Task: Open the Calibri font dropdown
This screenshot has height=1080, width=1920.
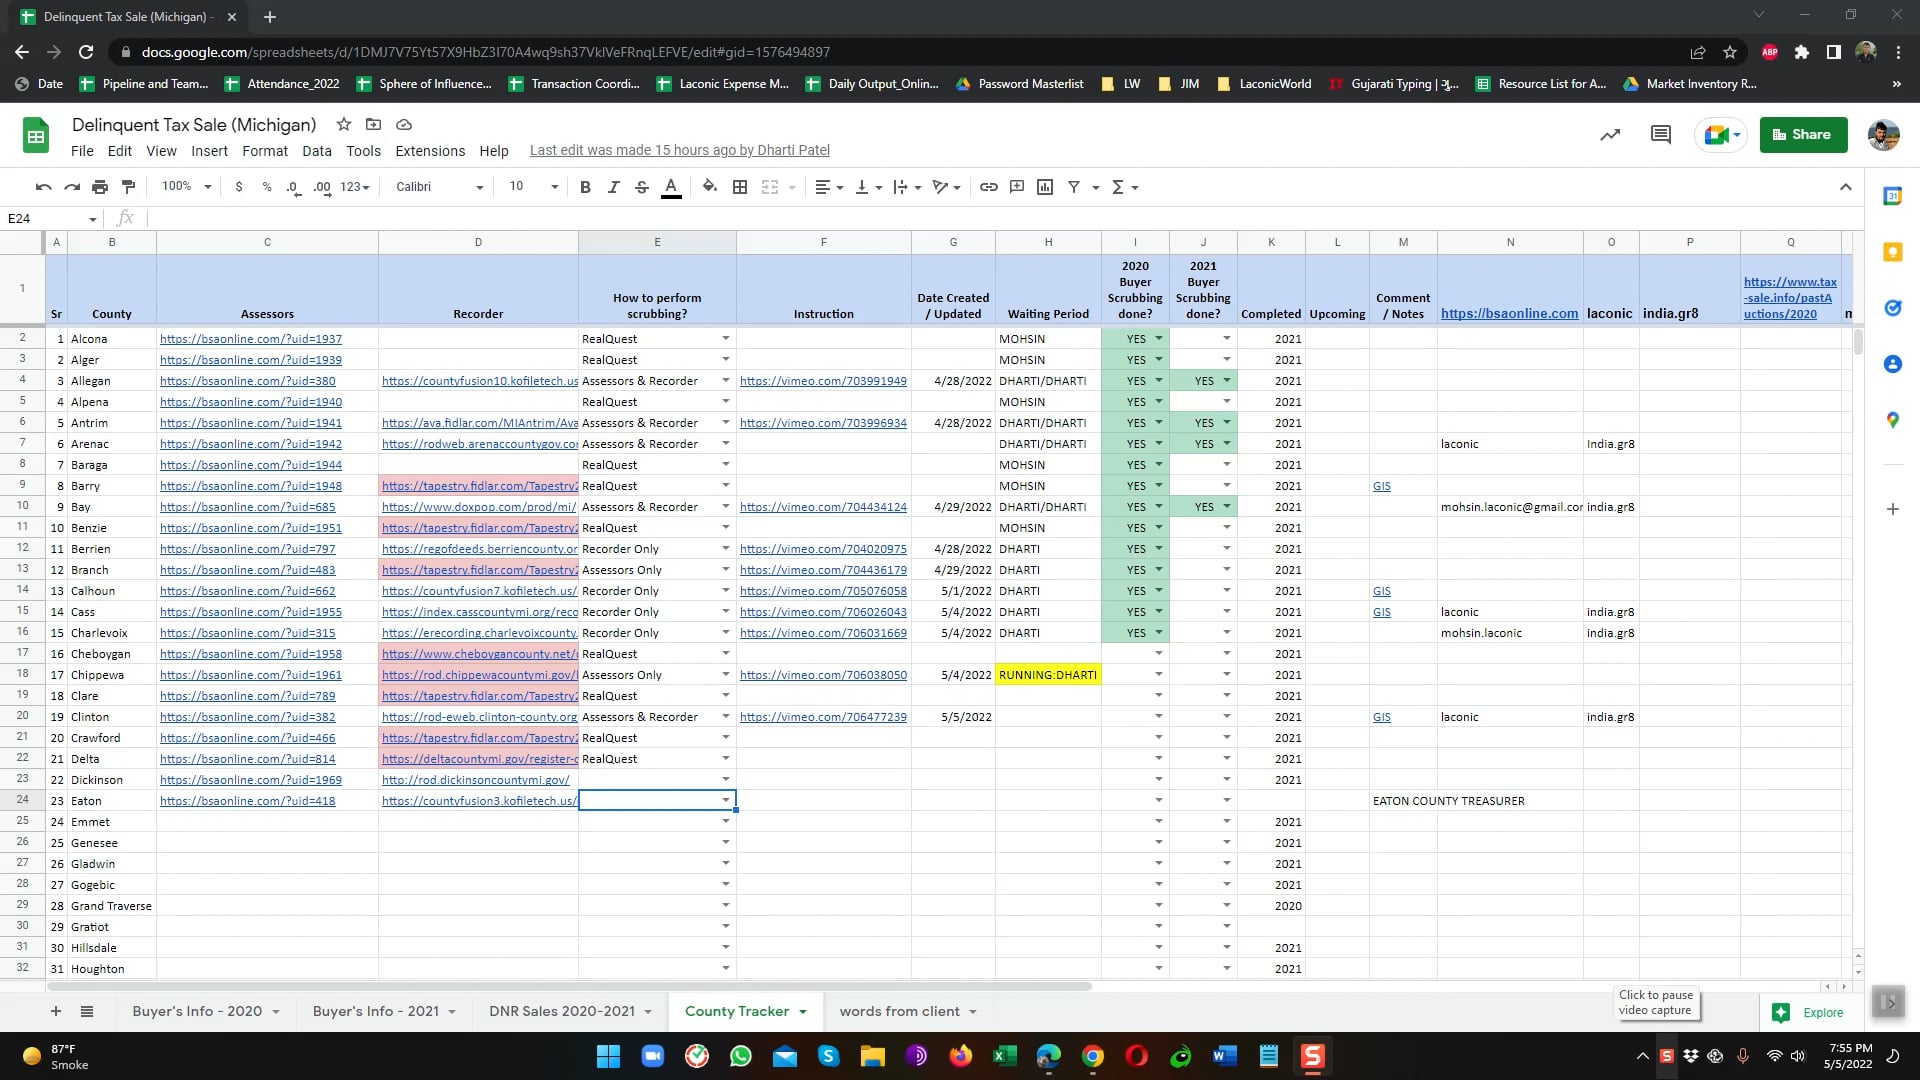Action: 438,187
